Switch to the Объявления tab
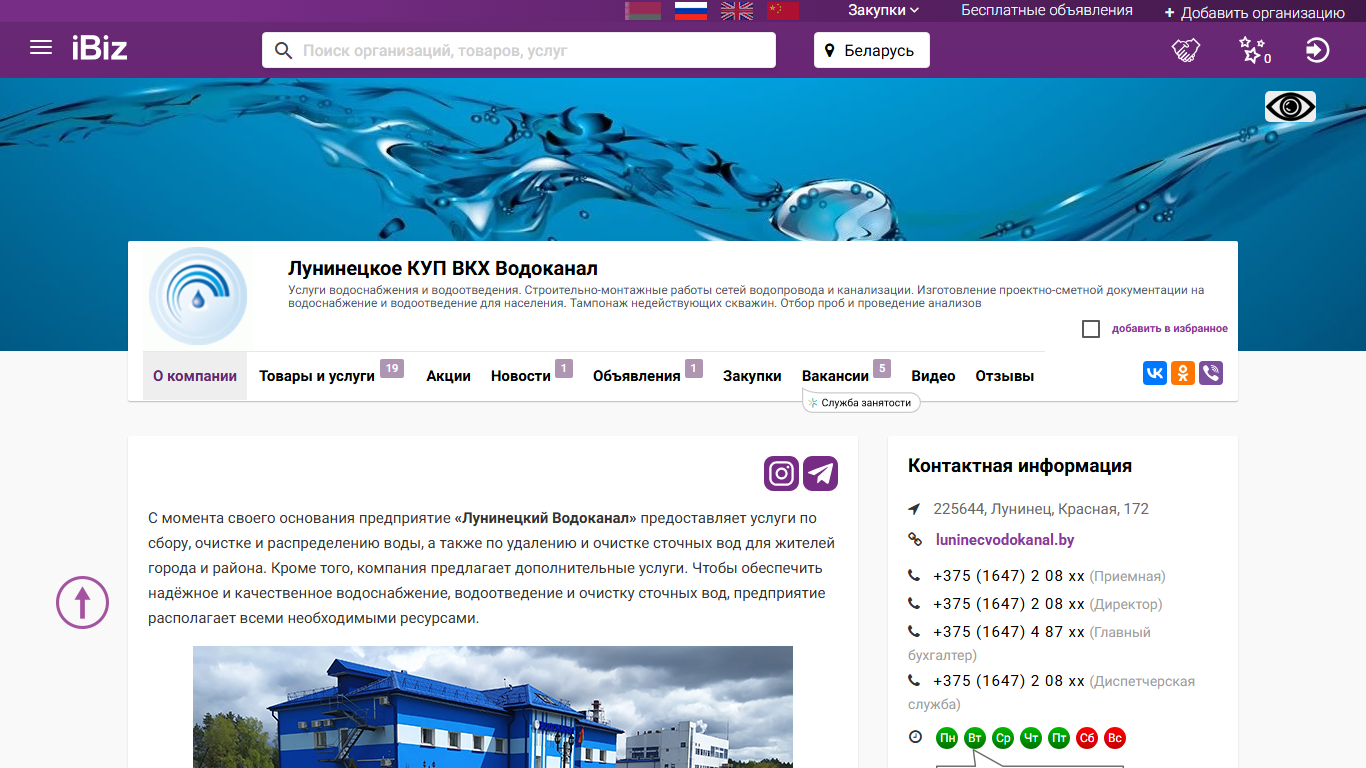 (637, 376)
